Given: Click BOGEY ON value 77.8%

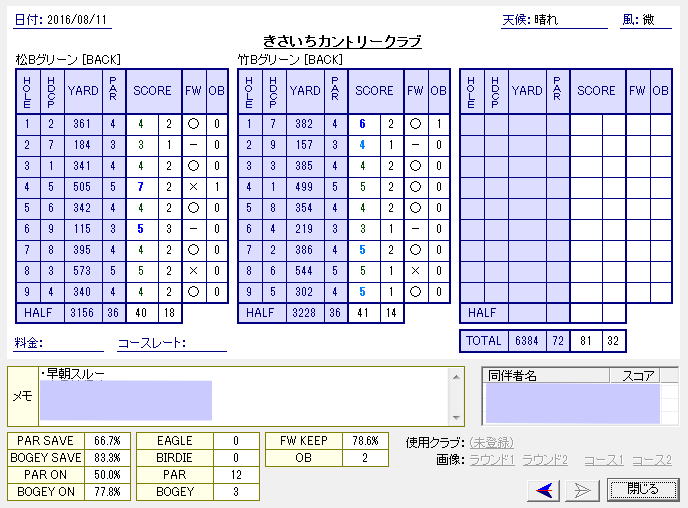Looking at the screenshot, I should click(x=107, y=492).
